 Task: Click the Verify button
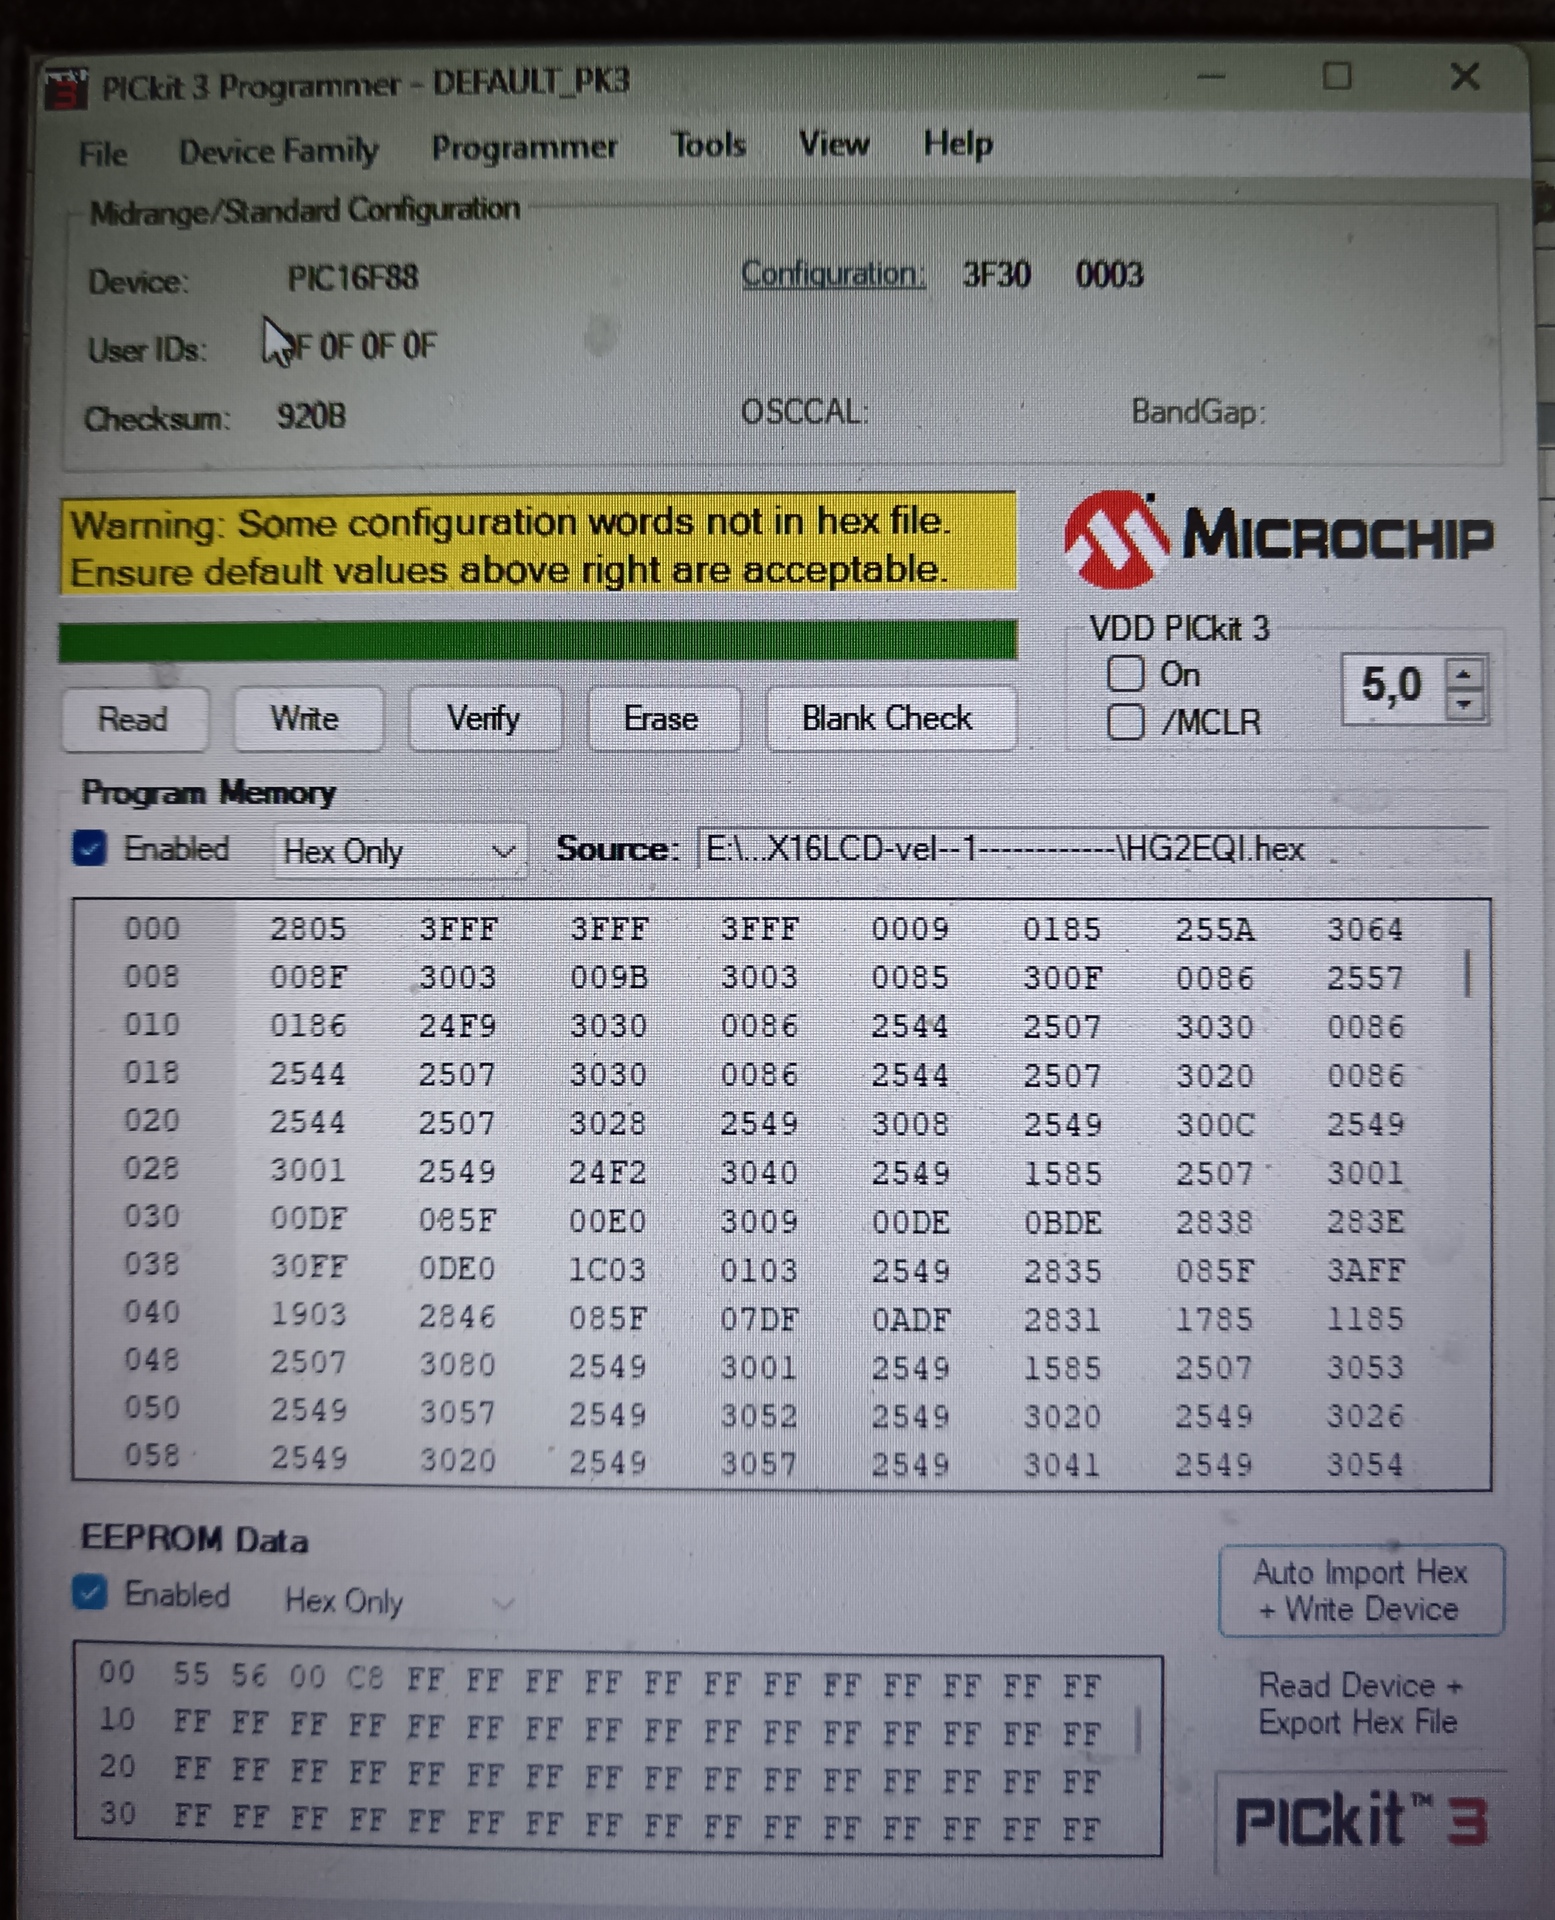click(484, 718)
